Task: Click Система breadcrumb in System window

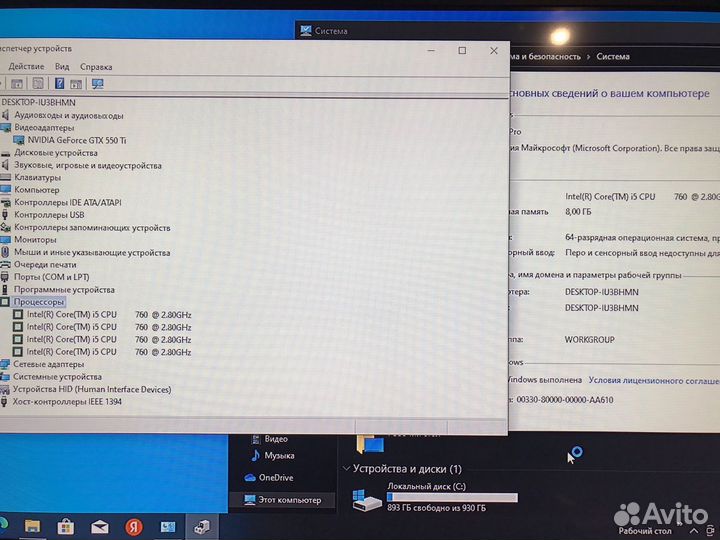Action: click(613, 56)
